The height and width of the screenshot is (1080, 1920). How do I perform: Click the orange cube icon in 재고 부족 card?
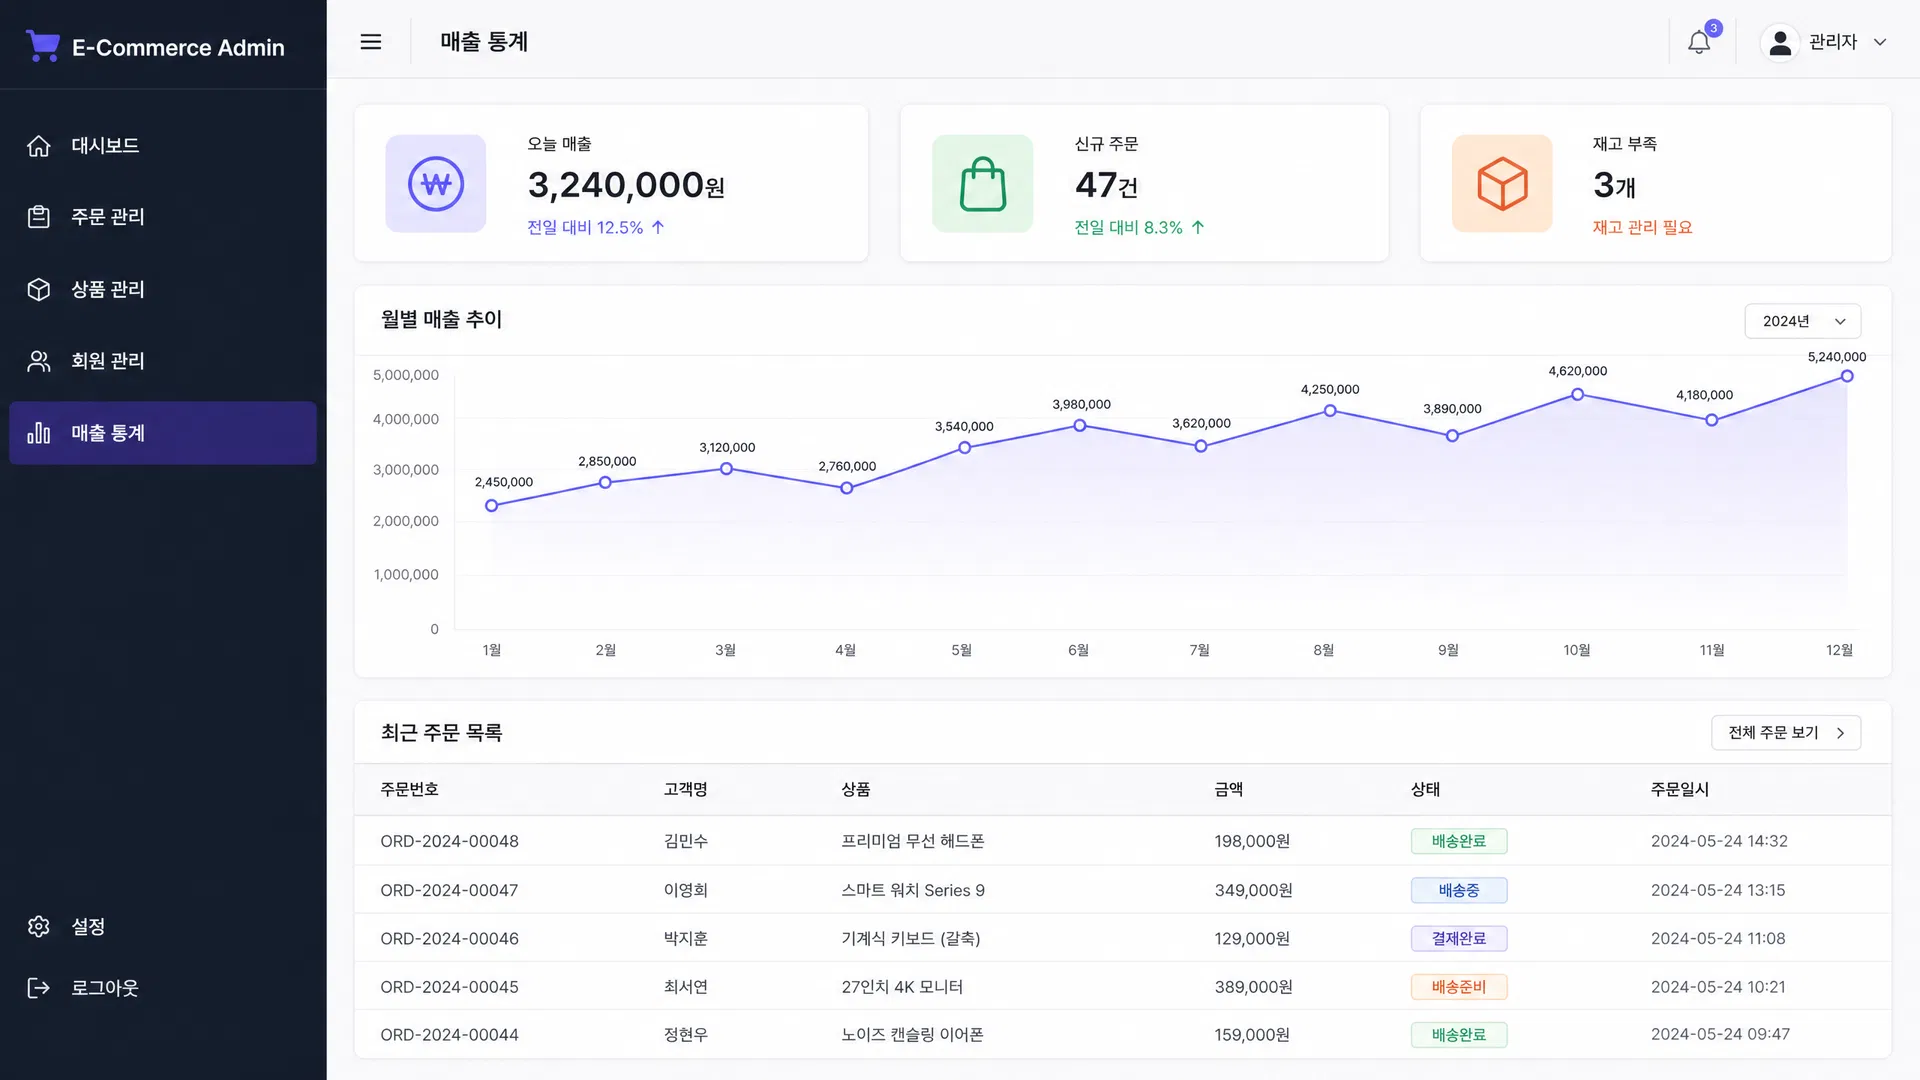1502,184
